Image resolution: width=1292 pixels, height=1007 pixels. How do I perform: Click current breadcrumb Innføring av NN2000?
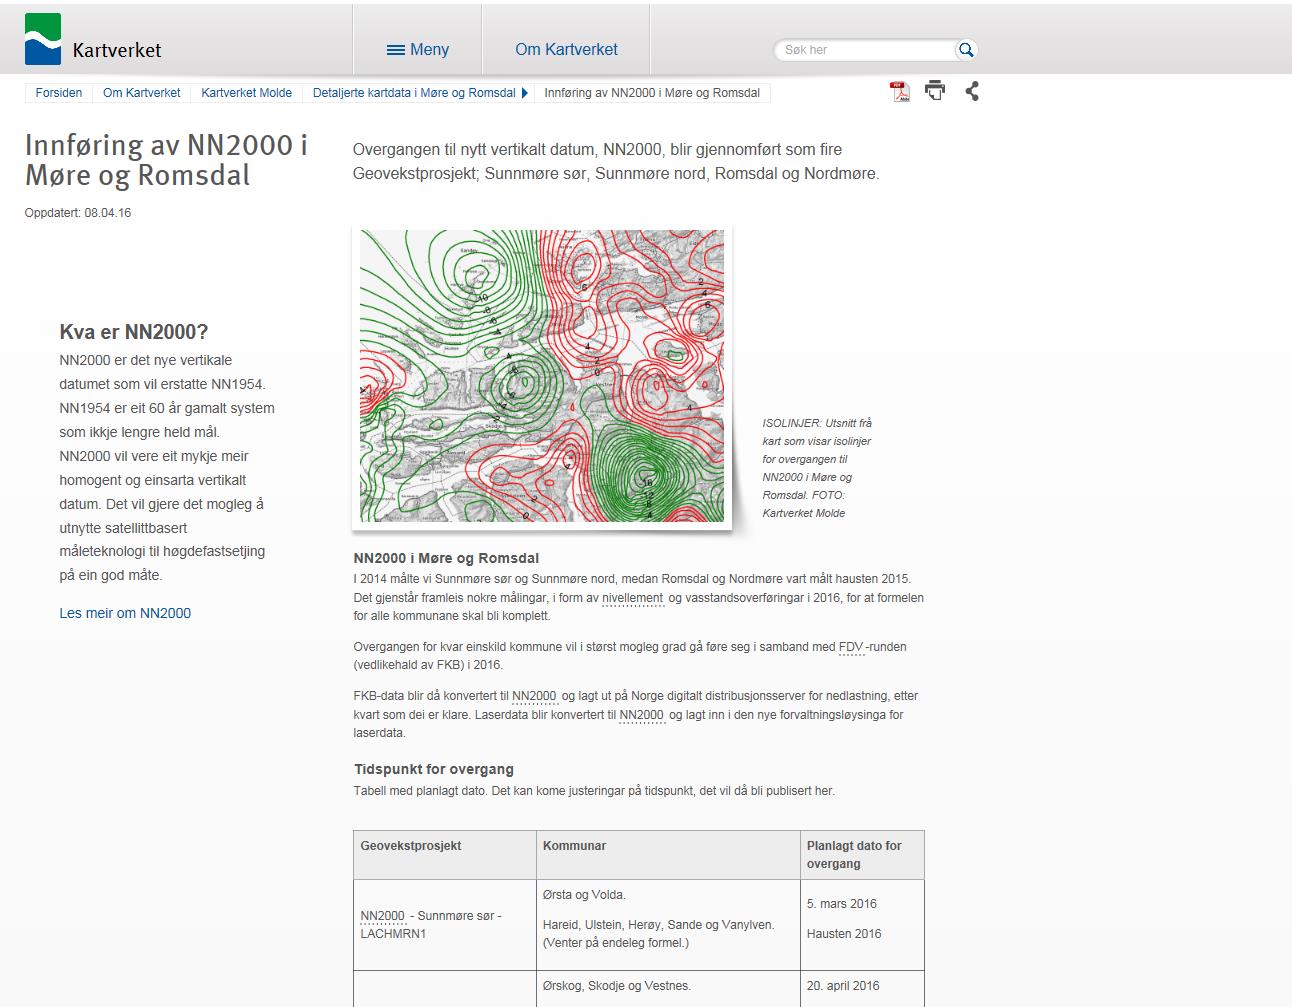652,93
